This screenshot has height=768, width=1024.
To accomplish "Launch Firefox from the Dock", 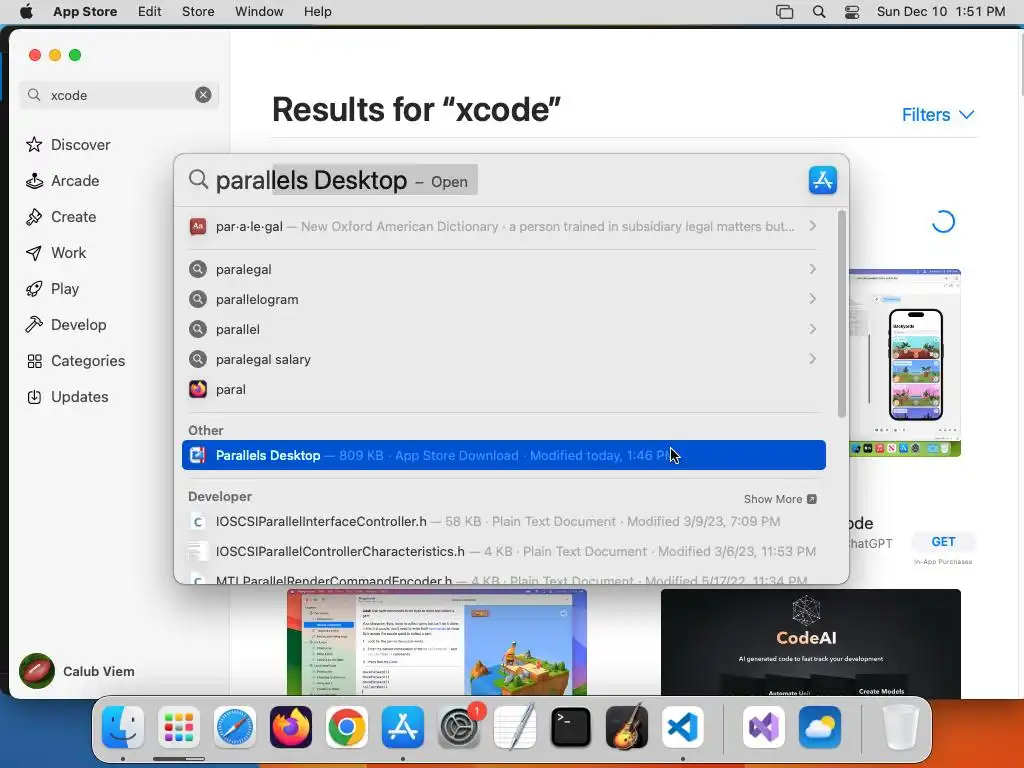I will click(291, 726).
